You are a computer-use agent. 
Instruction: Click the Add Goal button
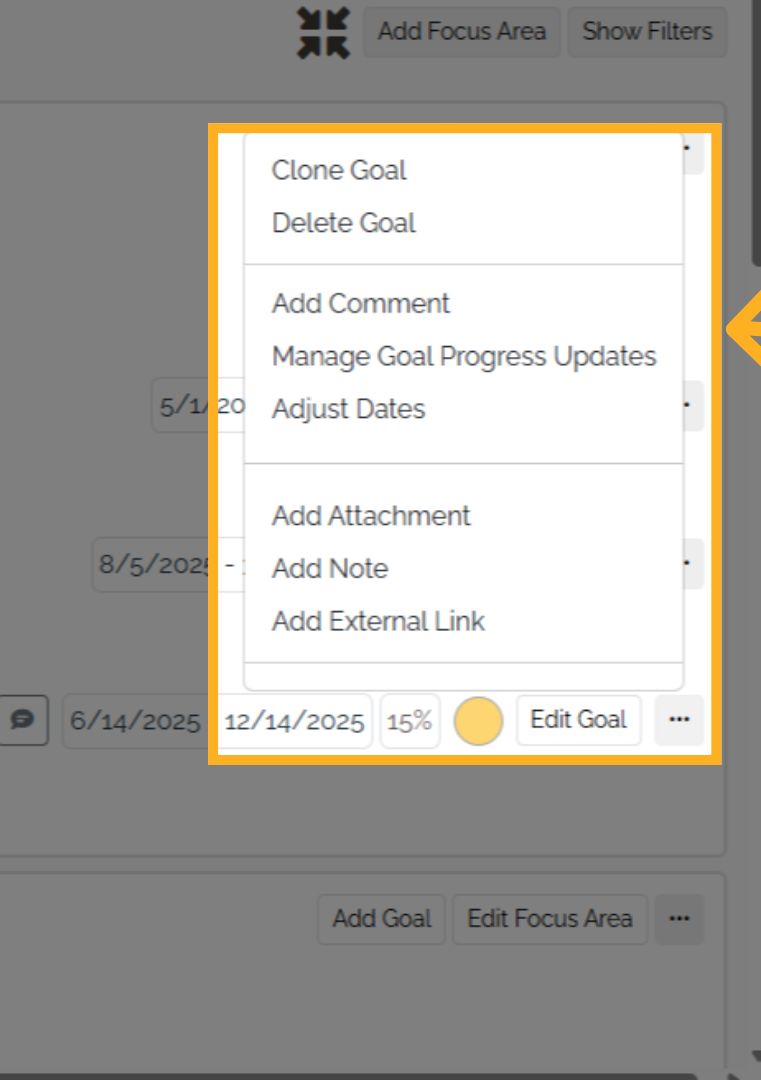tap(382, 919)
